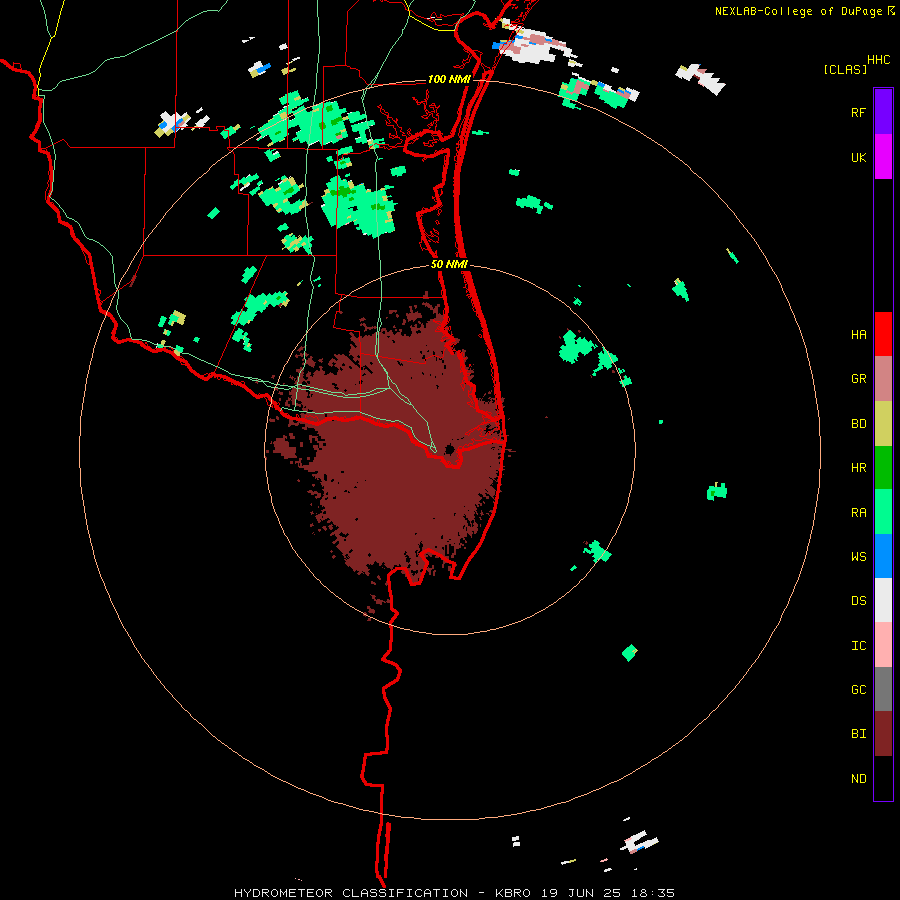Click the GC legend label

(x=858, y=690)
